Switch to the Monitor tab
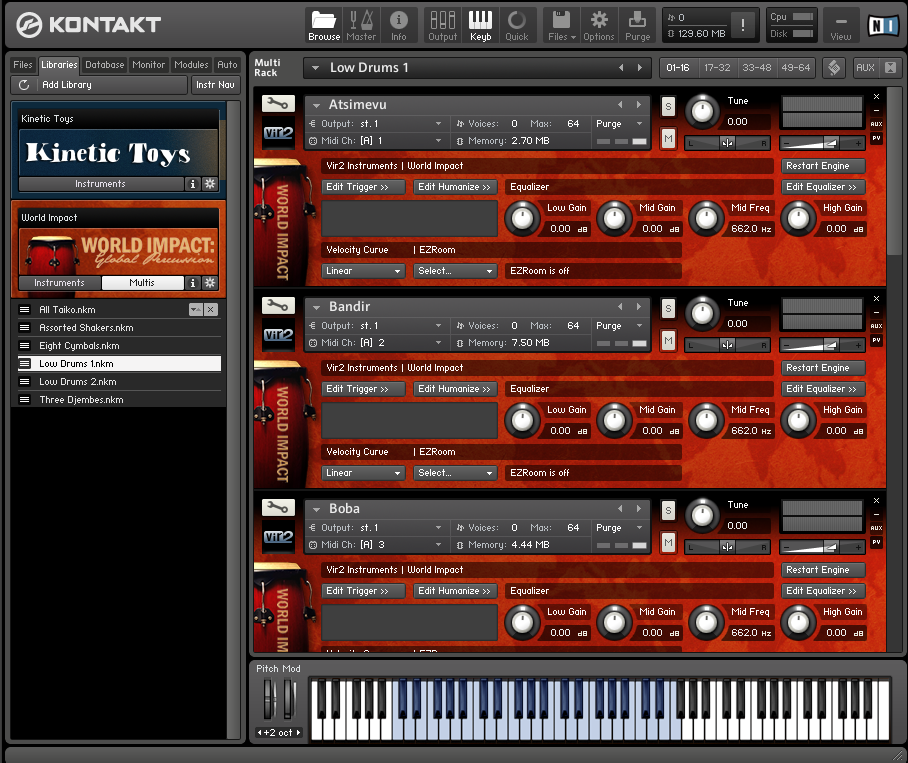The width and height of the screenshot is (908, 763). (x=148, y=64)
